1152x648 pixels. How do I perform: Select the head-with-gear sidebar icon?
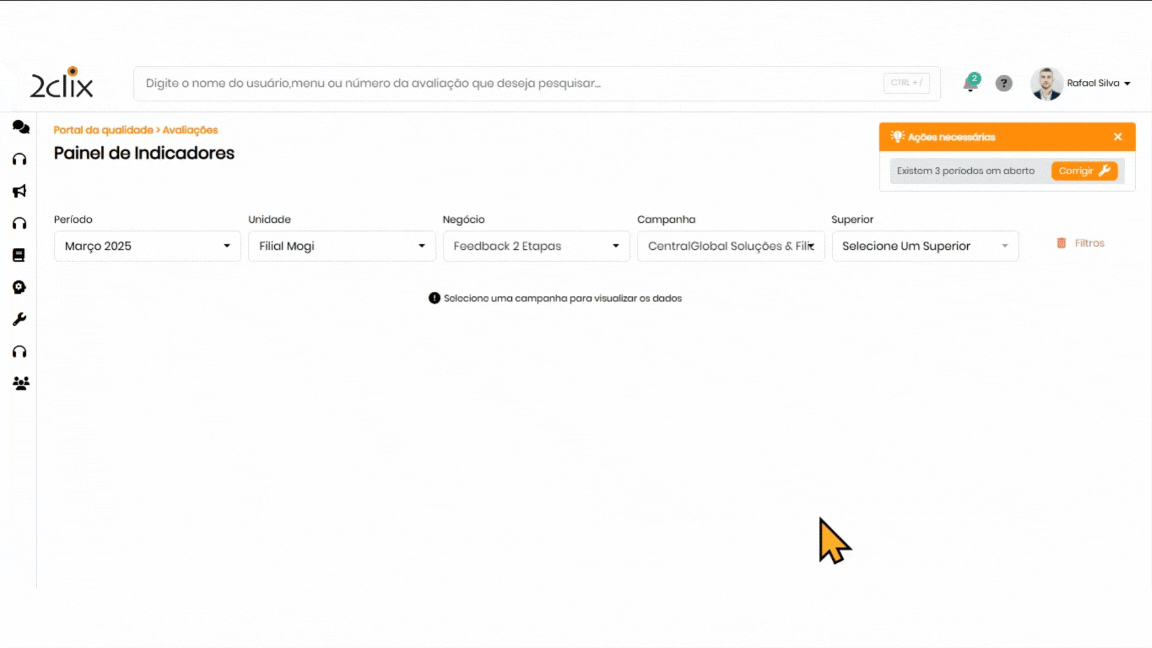pos(19,287)
